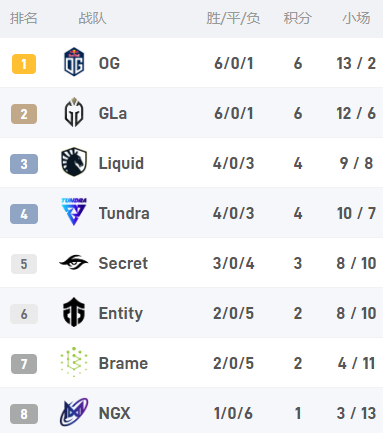Open the Secret team name link
Viewport: 383px width, 433px height.
tap(123, 263)
